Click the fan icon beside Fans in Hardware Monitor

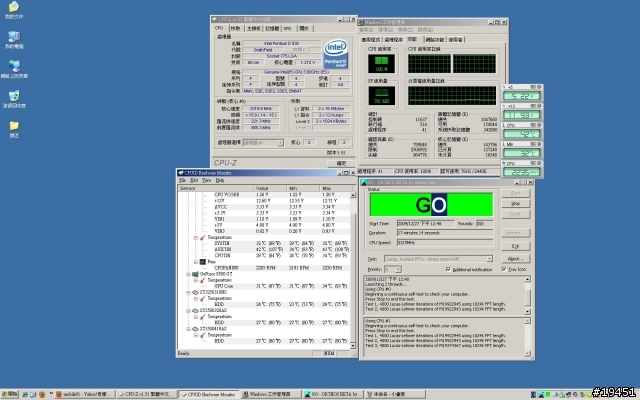202,262
